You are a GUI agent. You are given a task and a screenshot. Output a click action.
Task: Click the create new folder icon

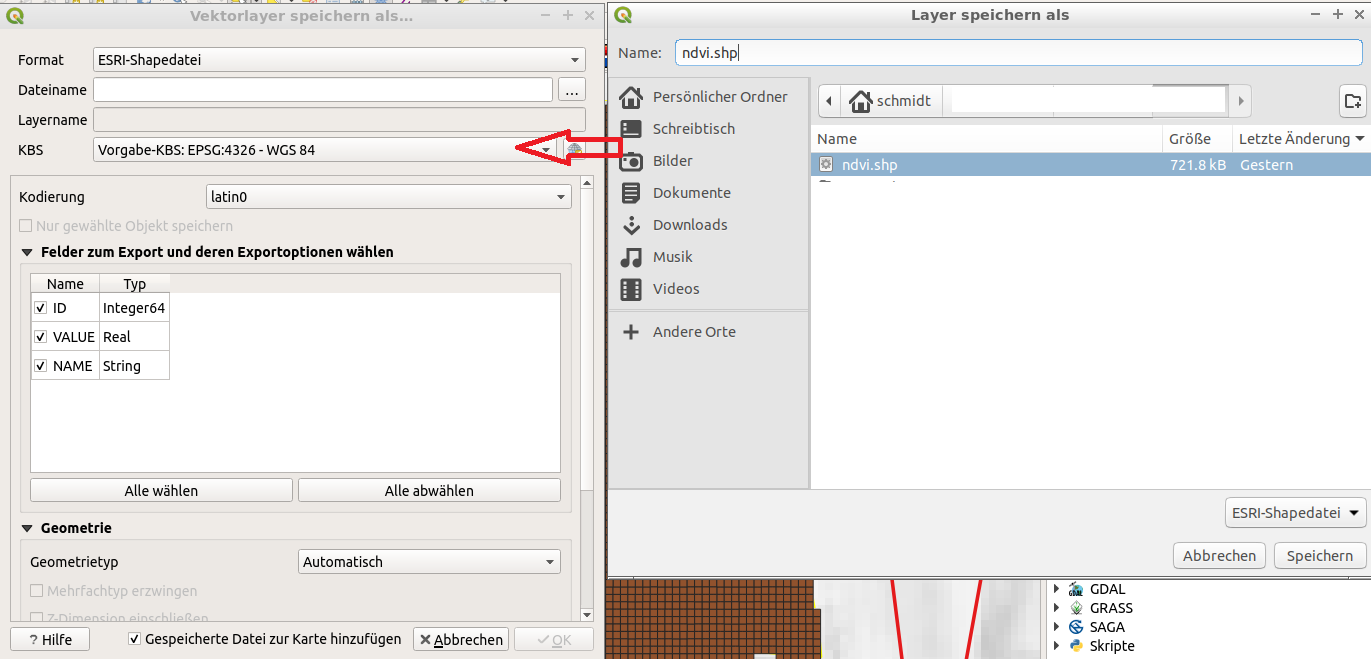pos(1352,101)
